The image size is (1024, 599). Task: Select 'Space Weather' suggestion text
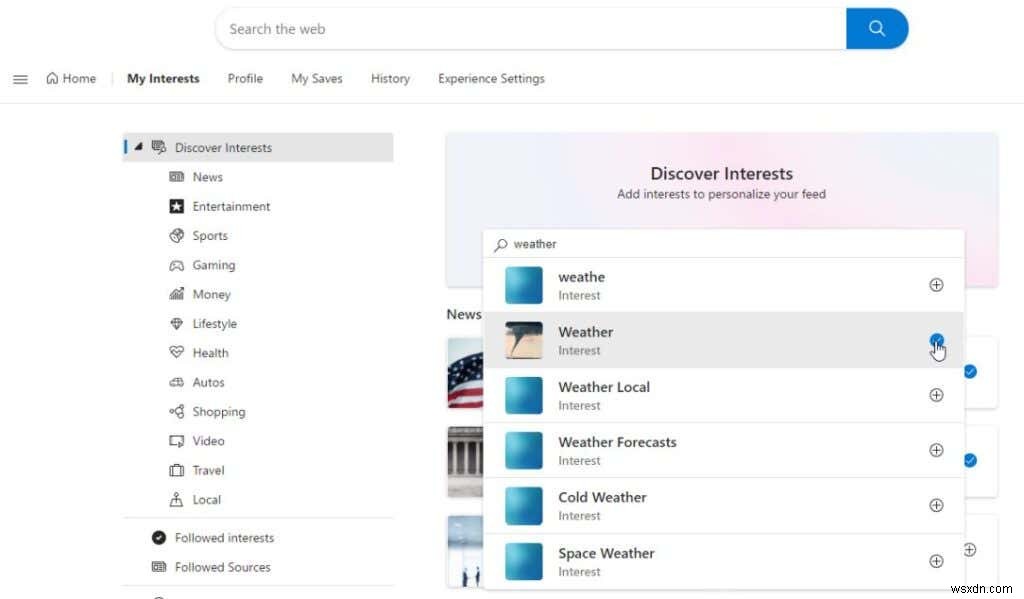click(606, 553)
